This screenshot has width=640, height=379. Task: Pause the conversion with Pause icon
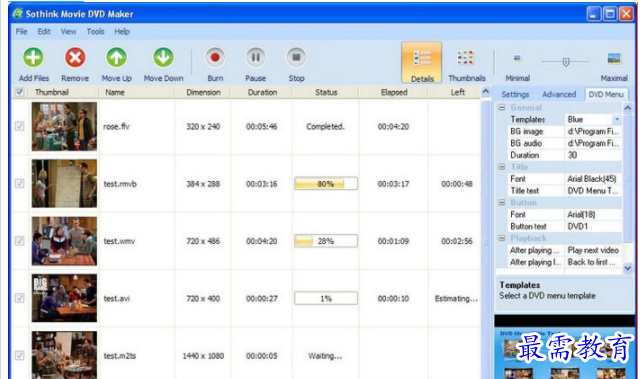tap(256, 58)
